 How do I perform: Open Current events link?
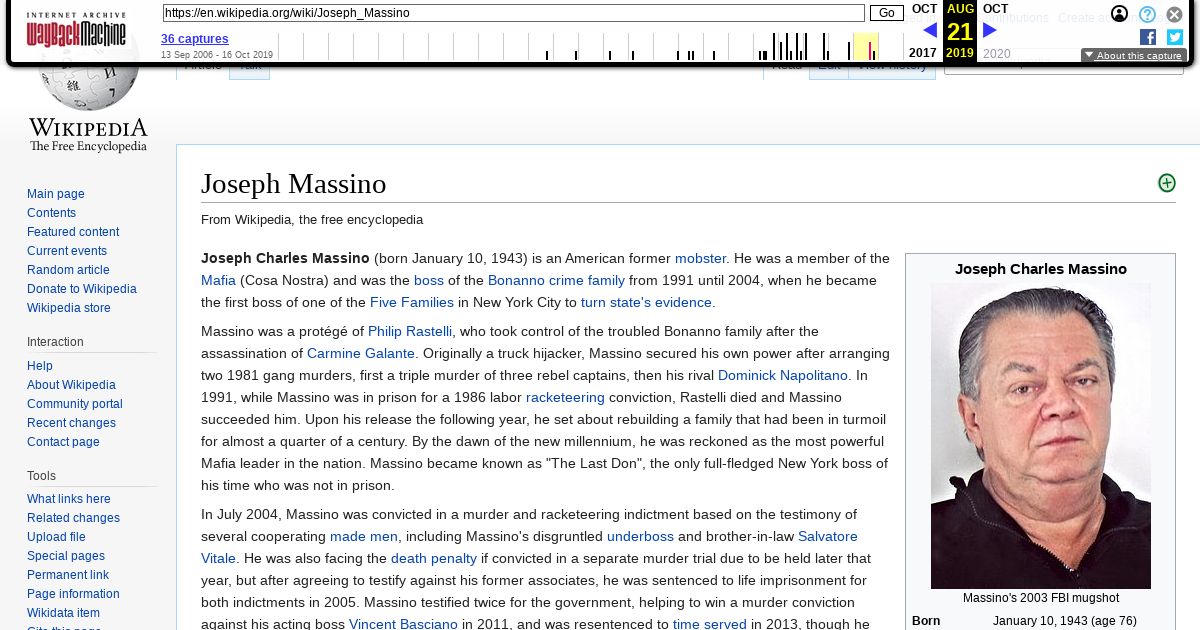[x=67, y=251]
